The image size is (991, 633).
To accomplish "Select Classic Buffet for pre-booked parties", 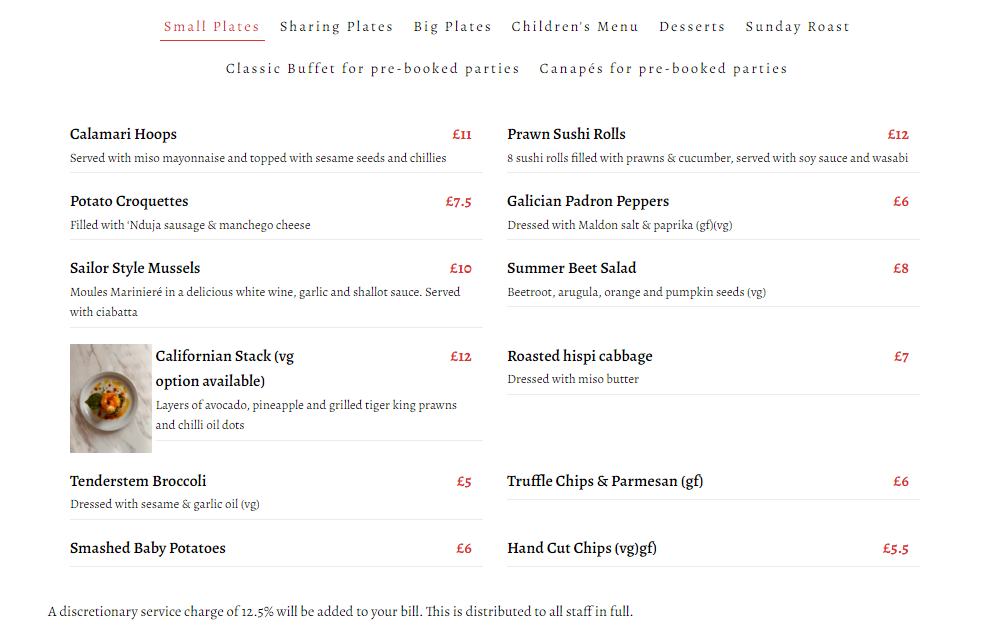I will [x=372, y=69].
